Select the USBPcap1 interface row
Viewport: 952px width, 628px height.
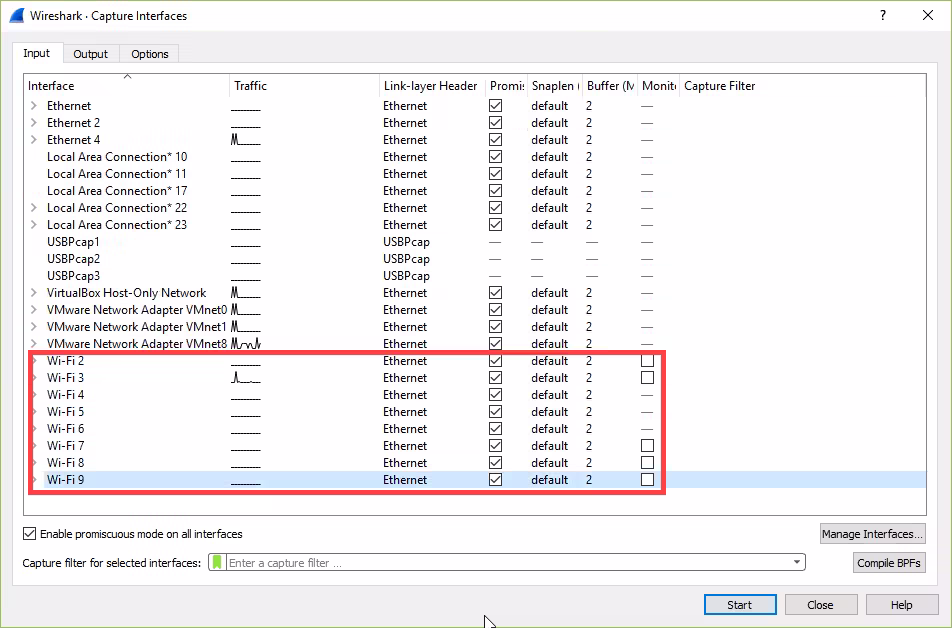(475, 242)
